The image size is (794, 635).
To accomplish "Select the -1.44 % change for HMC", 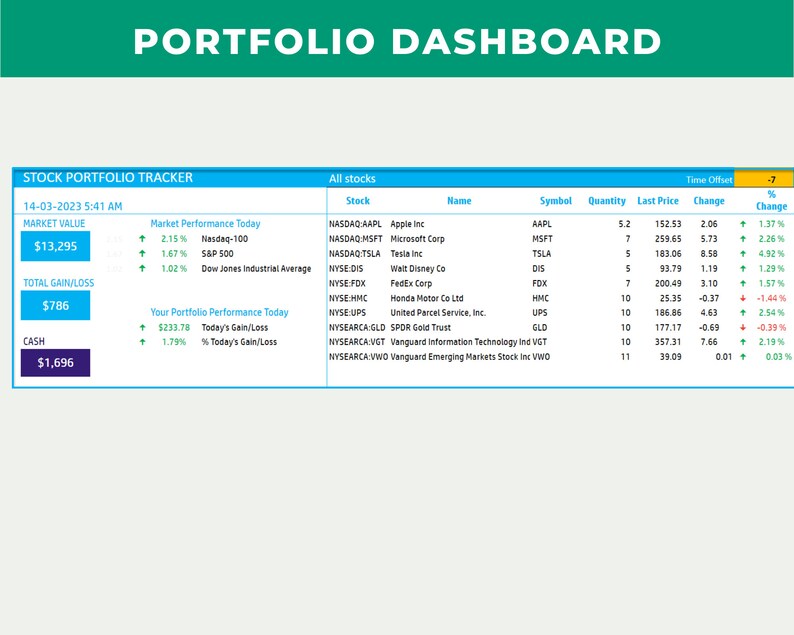I will pyautogui.click(x=771, y=298).
